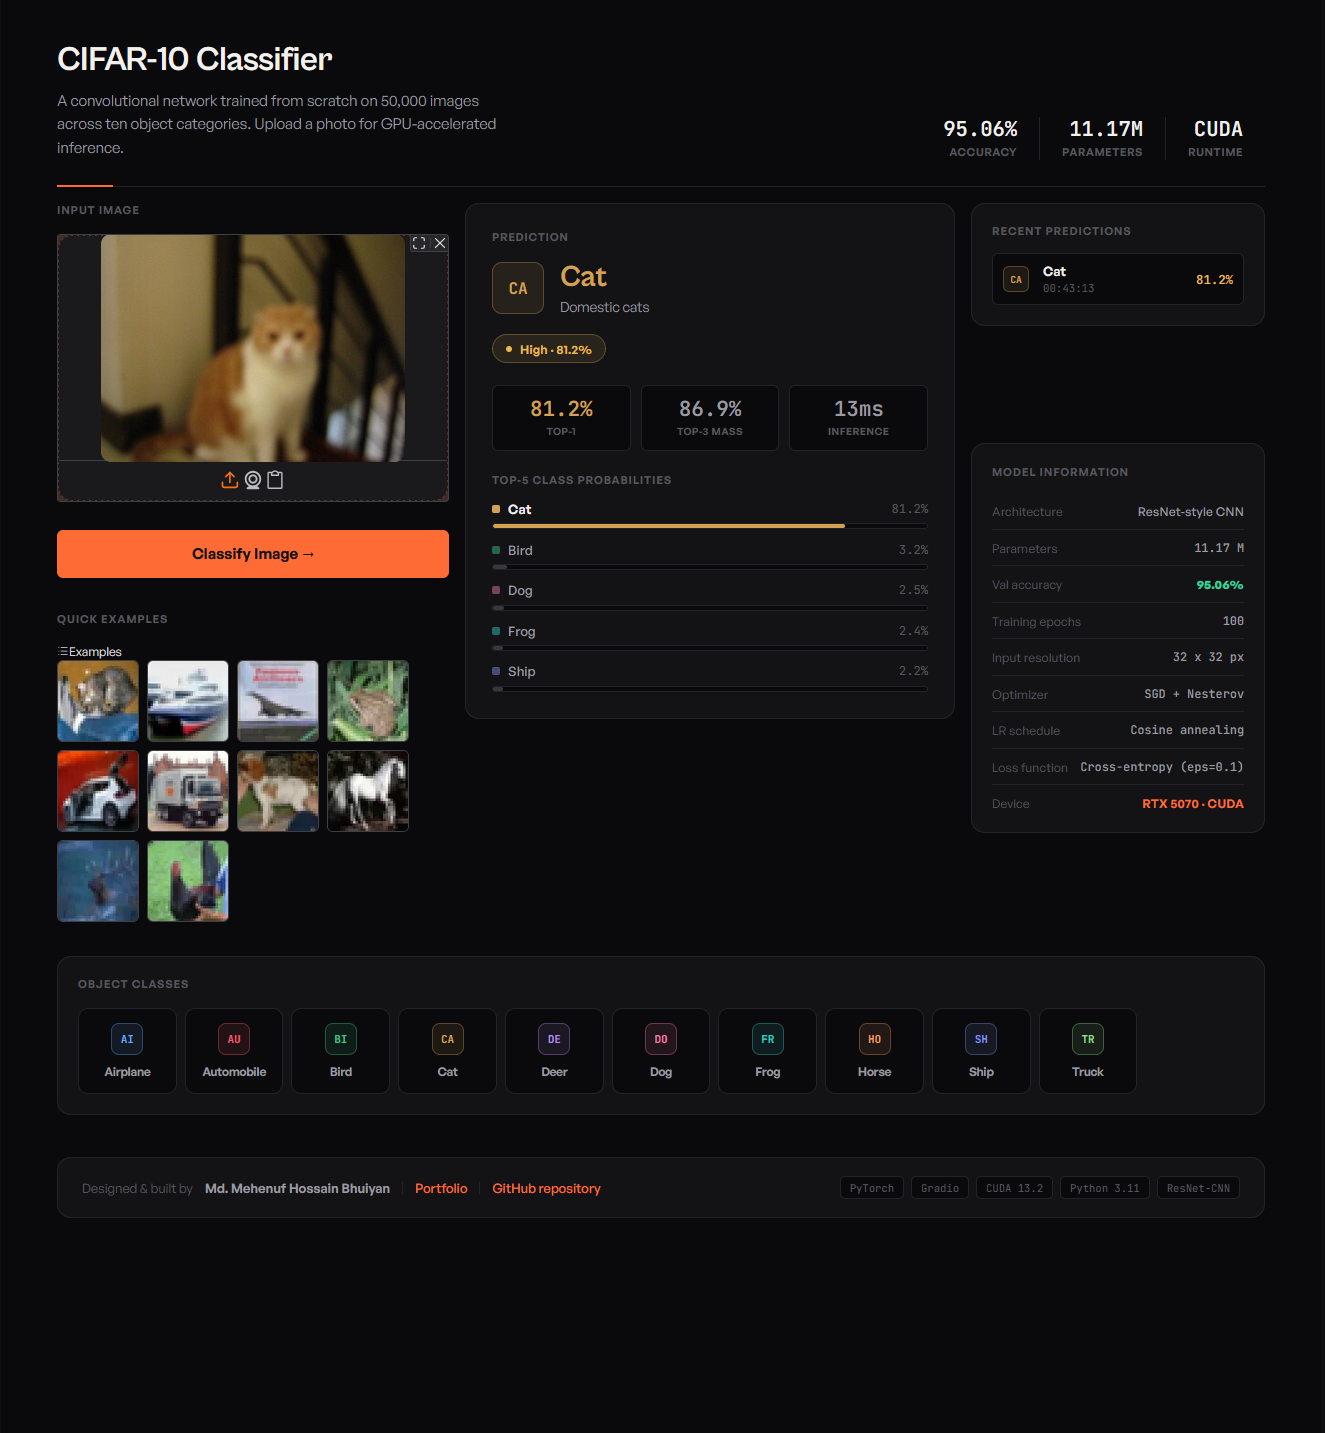The height and width of the screenshot is (1433, 1325).
Task: Run the Classify Image button
Action: 253,554
